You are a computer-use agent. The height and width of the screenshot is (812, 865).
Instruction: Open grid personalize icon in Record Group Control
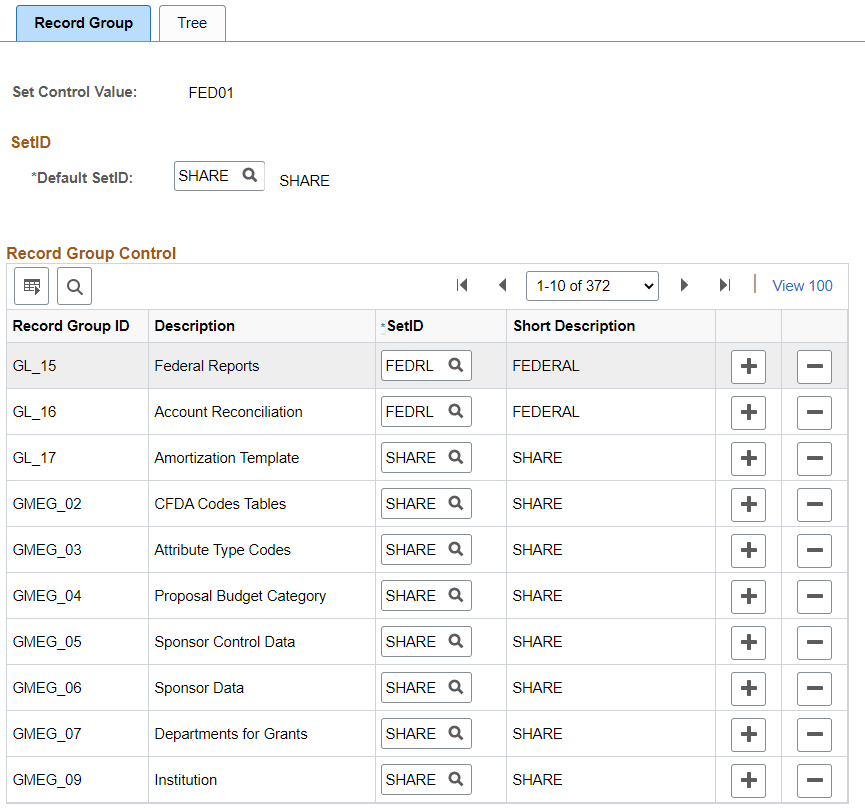[x=31, y=286]
